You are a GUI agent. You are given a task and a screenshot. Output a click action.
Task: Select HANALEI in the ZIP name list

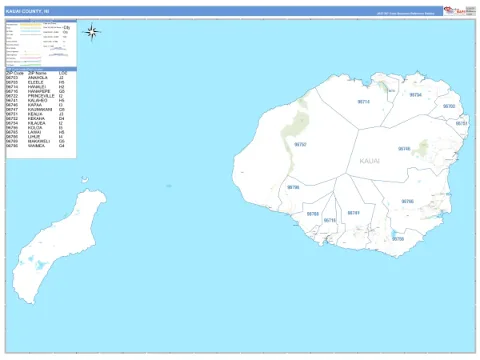37,87
